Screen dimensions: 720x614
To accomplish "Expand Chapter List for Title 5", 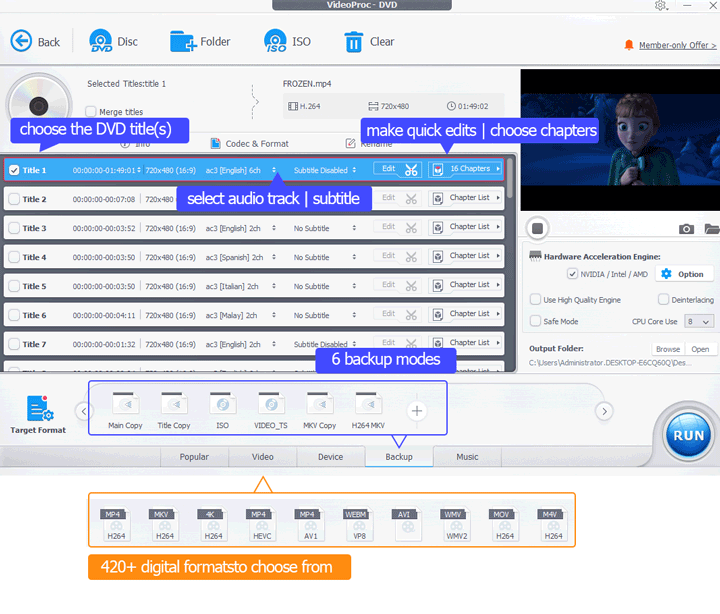I will pyautogui.click(x=466, y=285).
